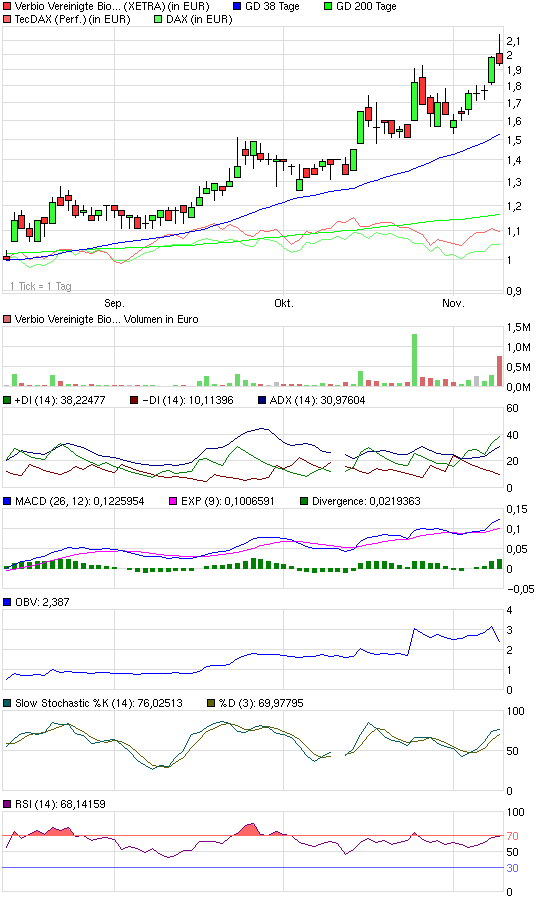Click the '1,5M' volume axis label
Viewport: 545px width, 913px height.
tap(518, 327)
